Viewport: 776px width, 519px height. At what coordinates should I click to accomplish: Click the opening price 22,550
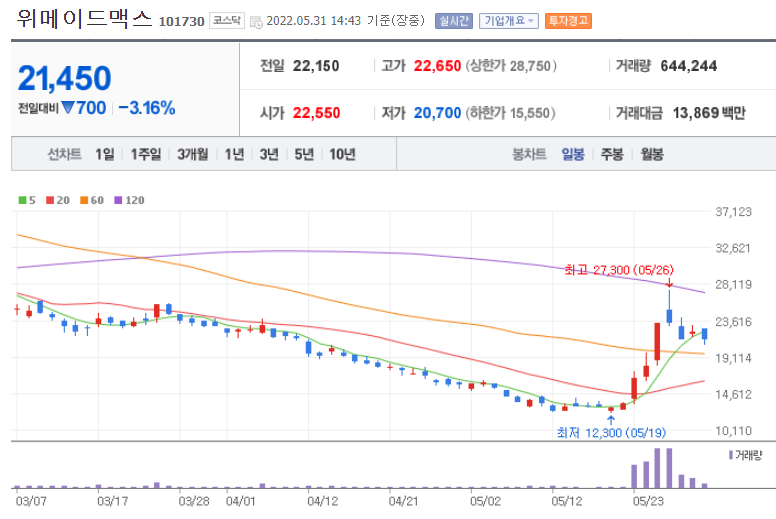pos(316,113)
